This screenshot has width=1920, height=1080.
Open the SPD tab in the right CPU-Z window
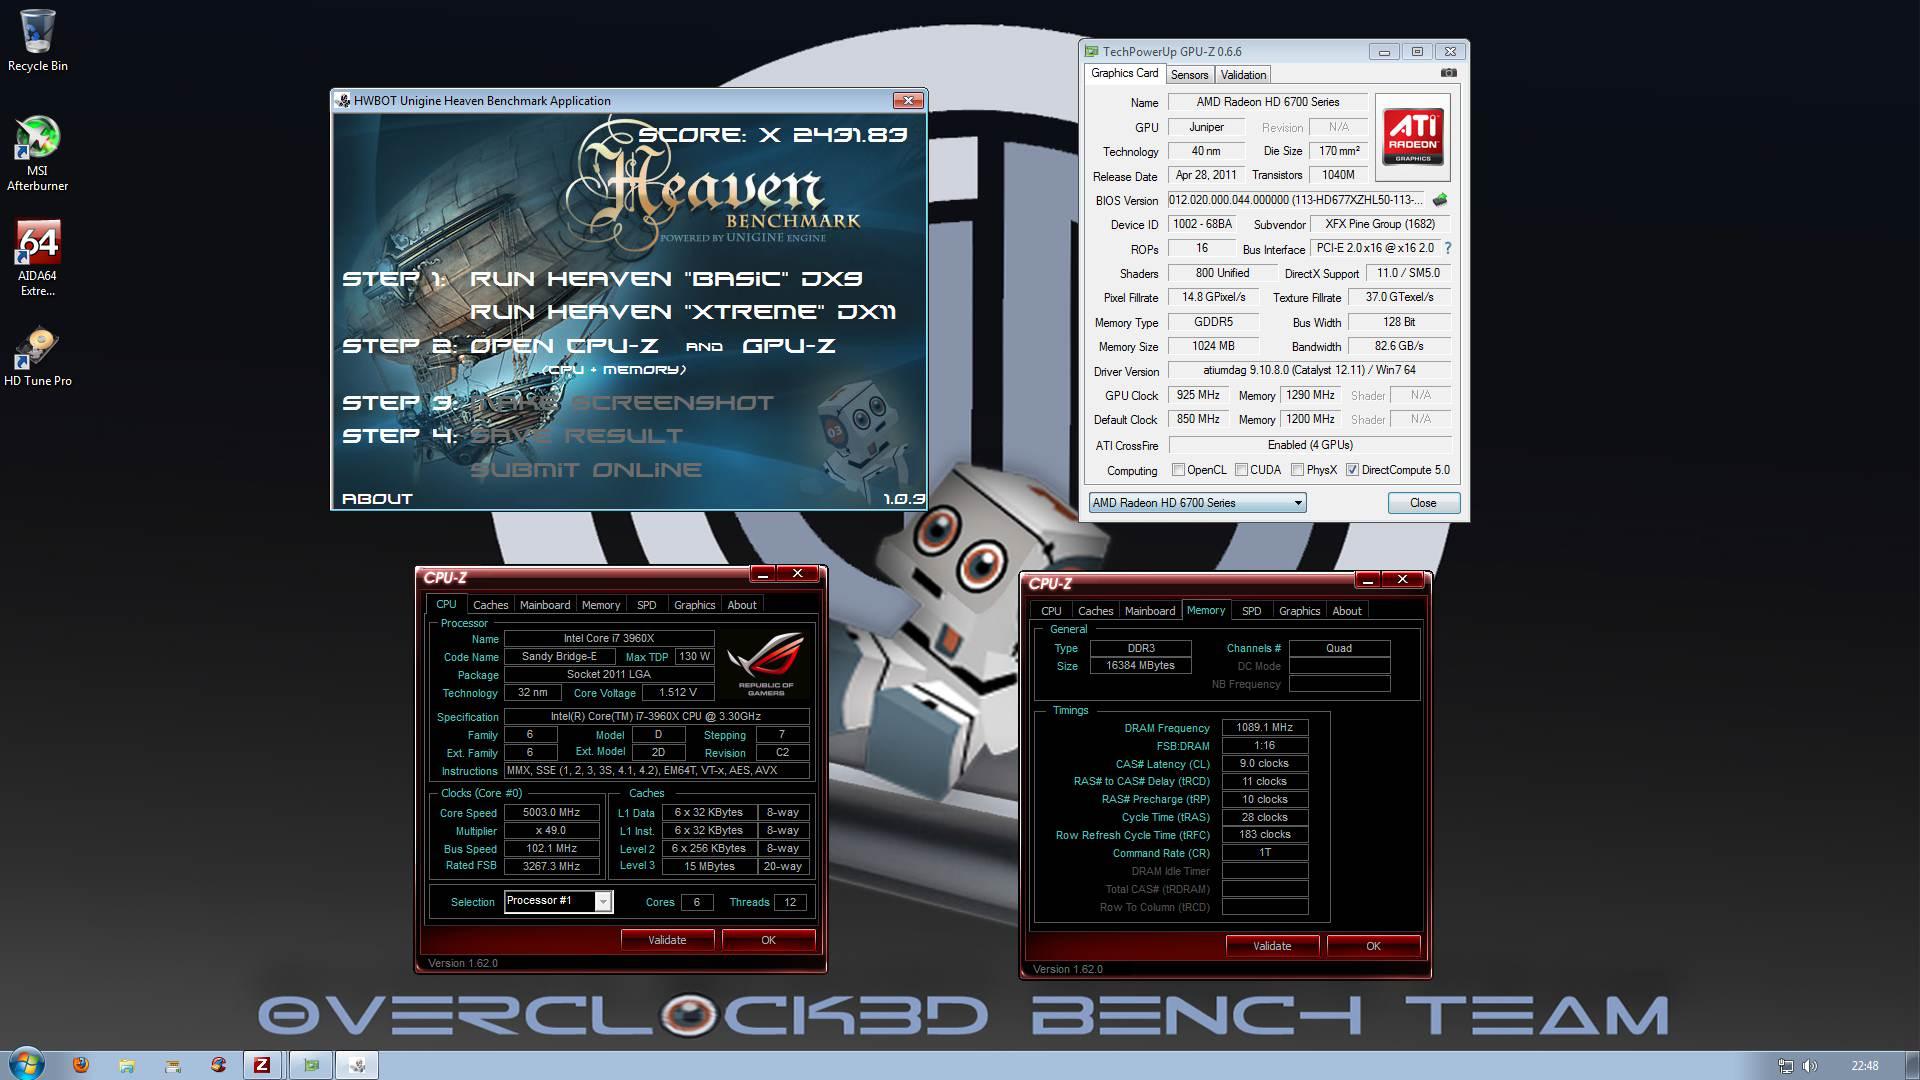(x=1251, y=611)
